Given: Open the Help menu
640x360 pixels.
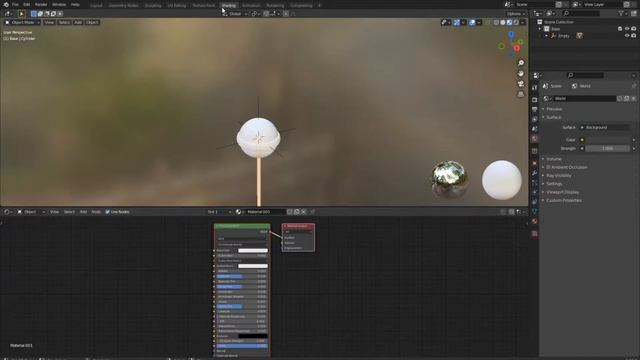Looking at the screenshot, I should click(x=76, y=4).
